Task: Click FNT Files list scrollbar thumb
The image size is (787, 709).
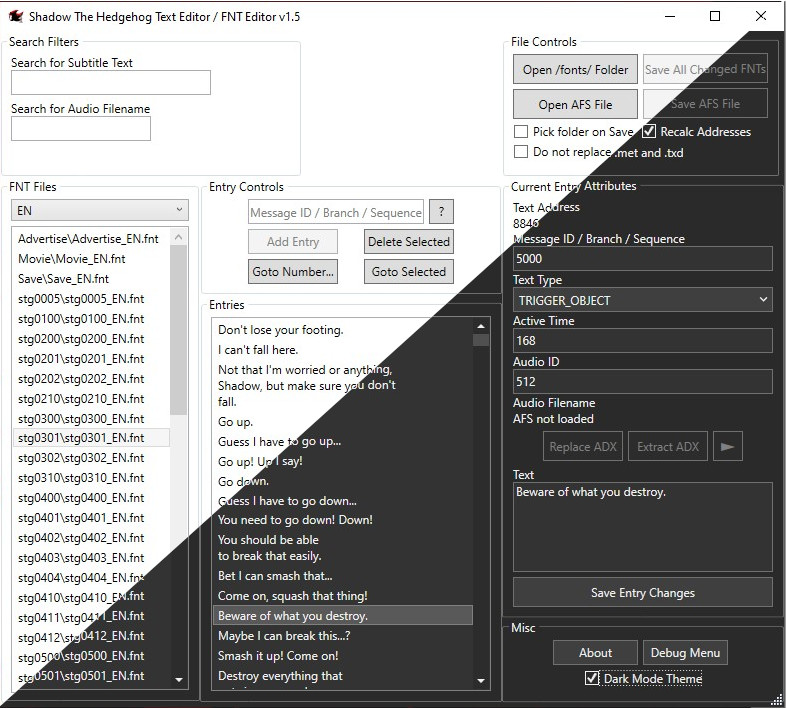Action: pos(179,330)
